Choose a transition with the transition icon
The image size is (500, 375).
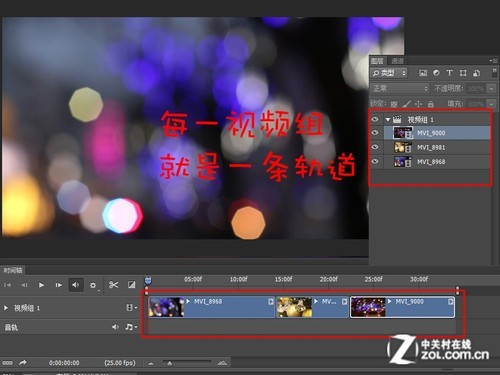[132, 285]
